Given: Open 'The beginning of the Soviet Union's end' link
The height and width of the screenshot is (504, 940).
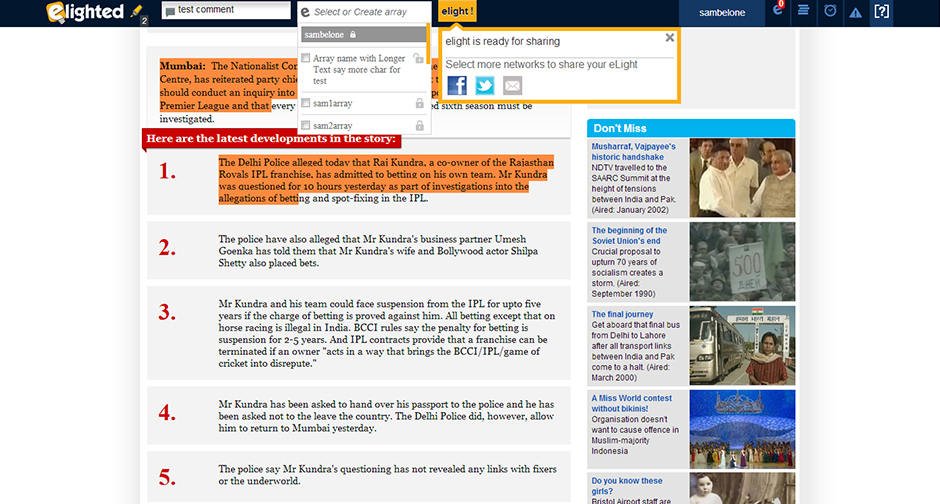Looking at the screenshot, I should [629, 236].
